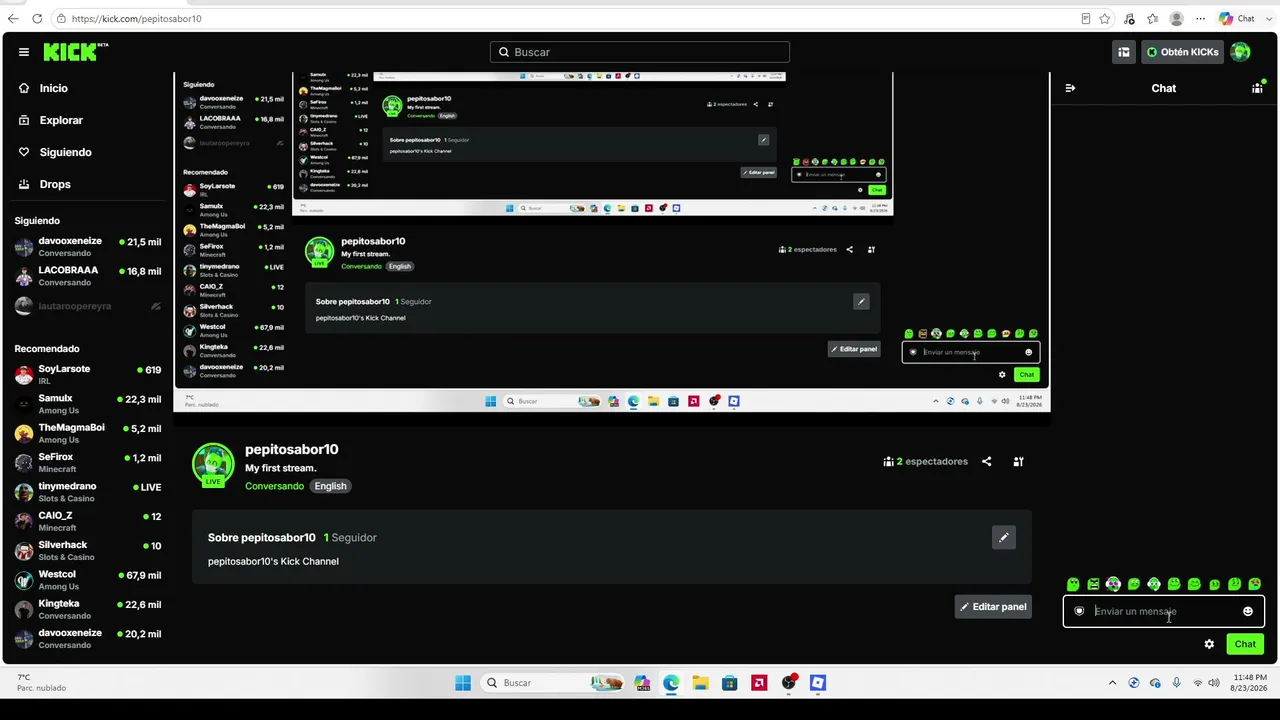
Task: Open chat settings gear
Action: (x=1209, y=644)
